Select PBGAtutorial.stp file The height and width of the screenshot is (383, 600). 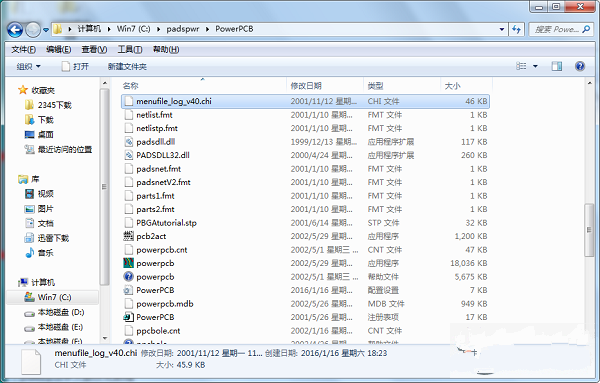click(166, 223)
